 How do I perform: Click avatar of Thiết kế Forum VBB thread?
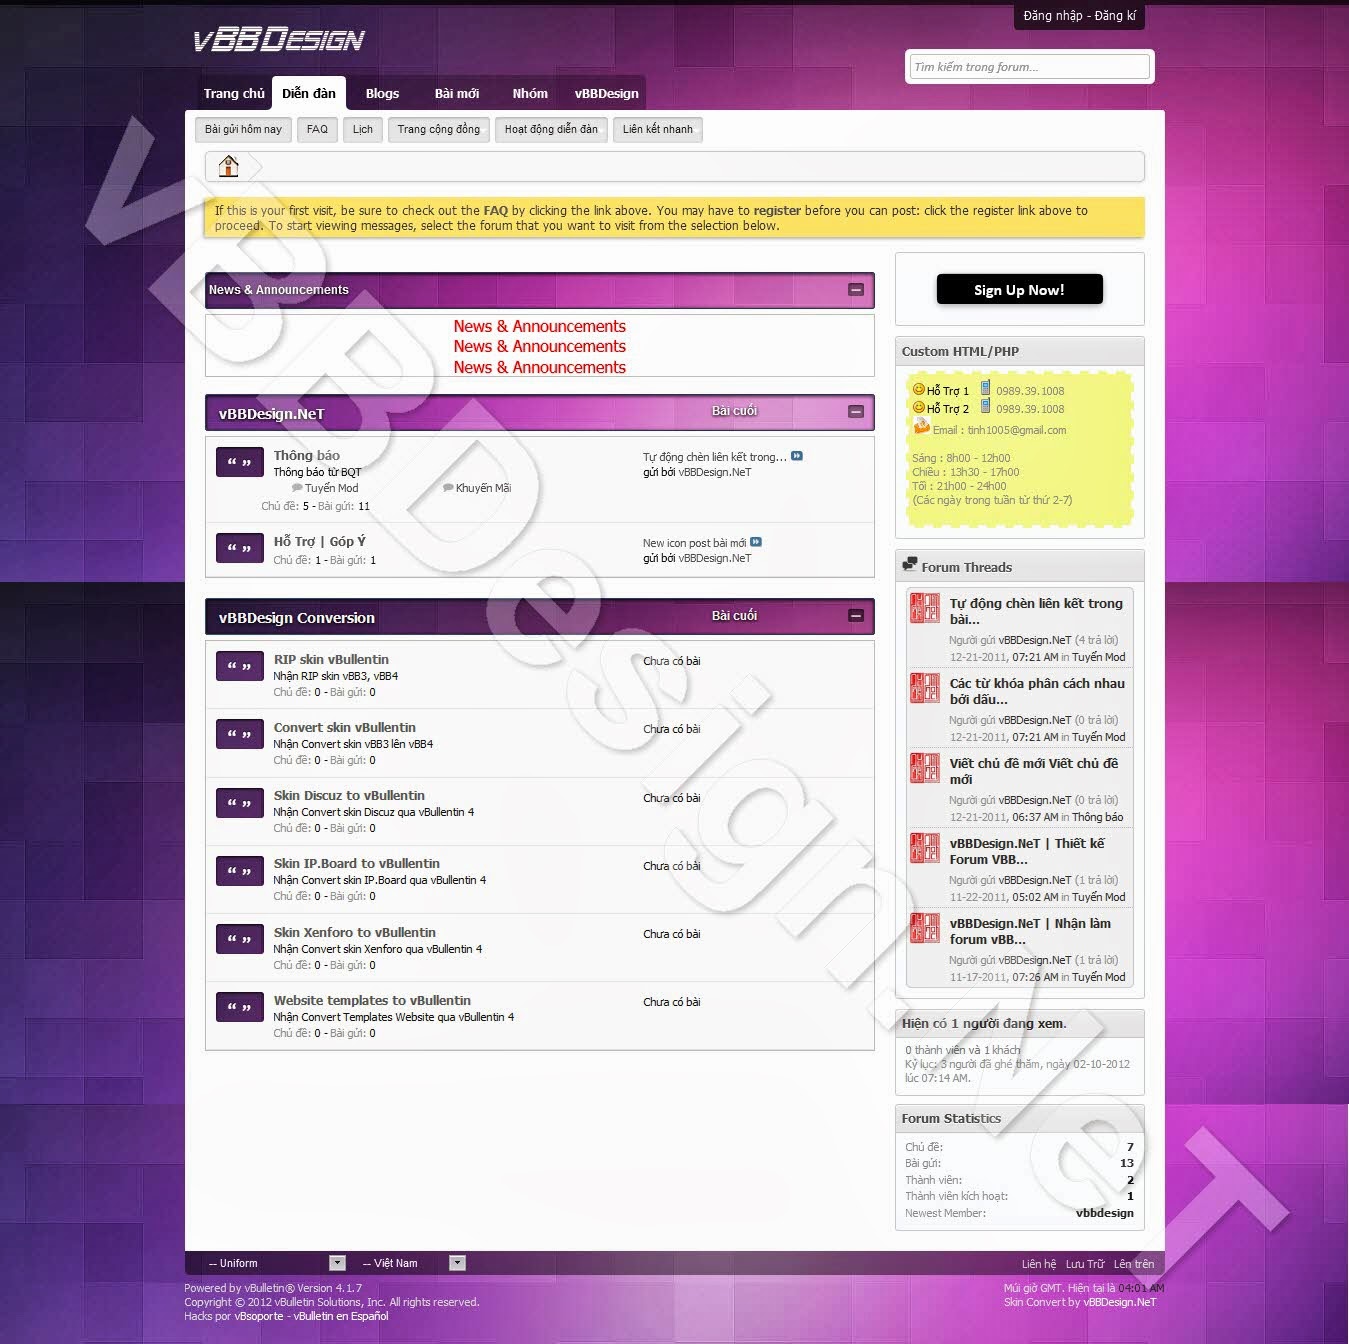(x=925, y=848)
